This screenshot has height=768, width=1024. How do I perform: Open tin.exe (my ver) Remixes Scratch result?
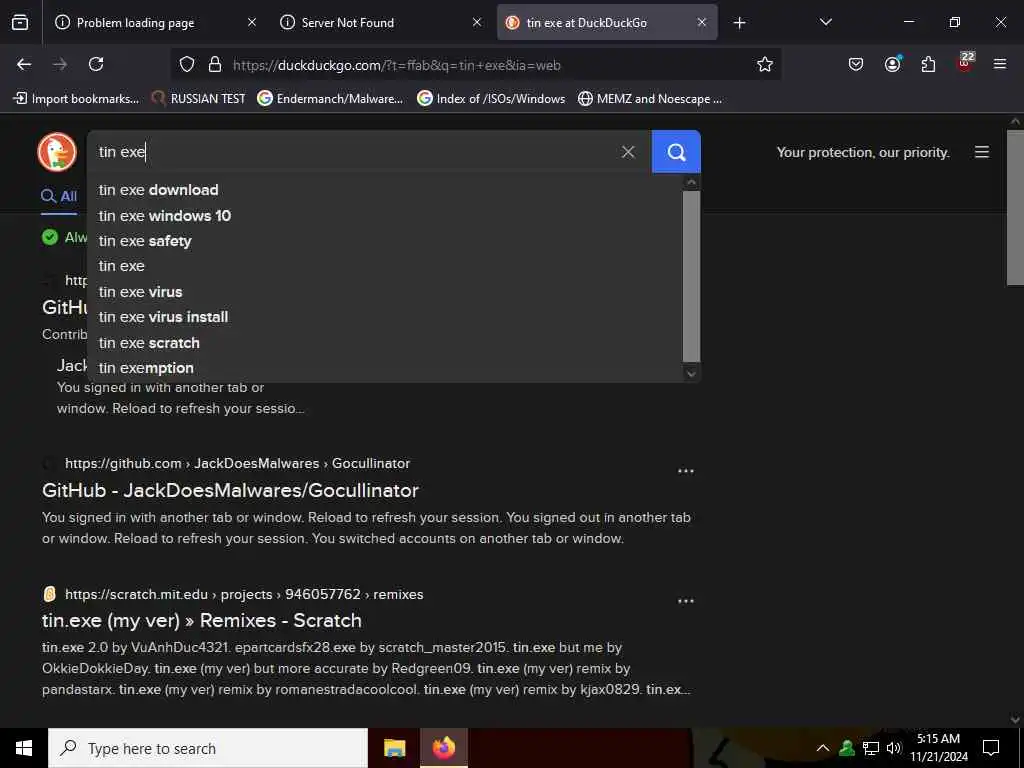click(x=202, y=620)
